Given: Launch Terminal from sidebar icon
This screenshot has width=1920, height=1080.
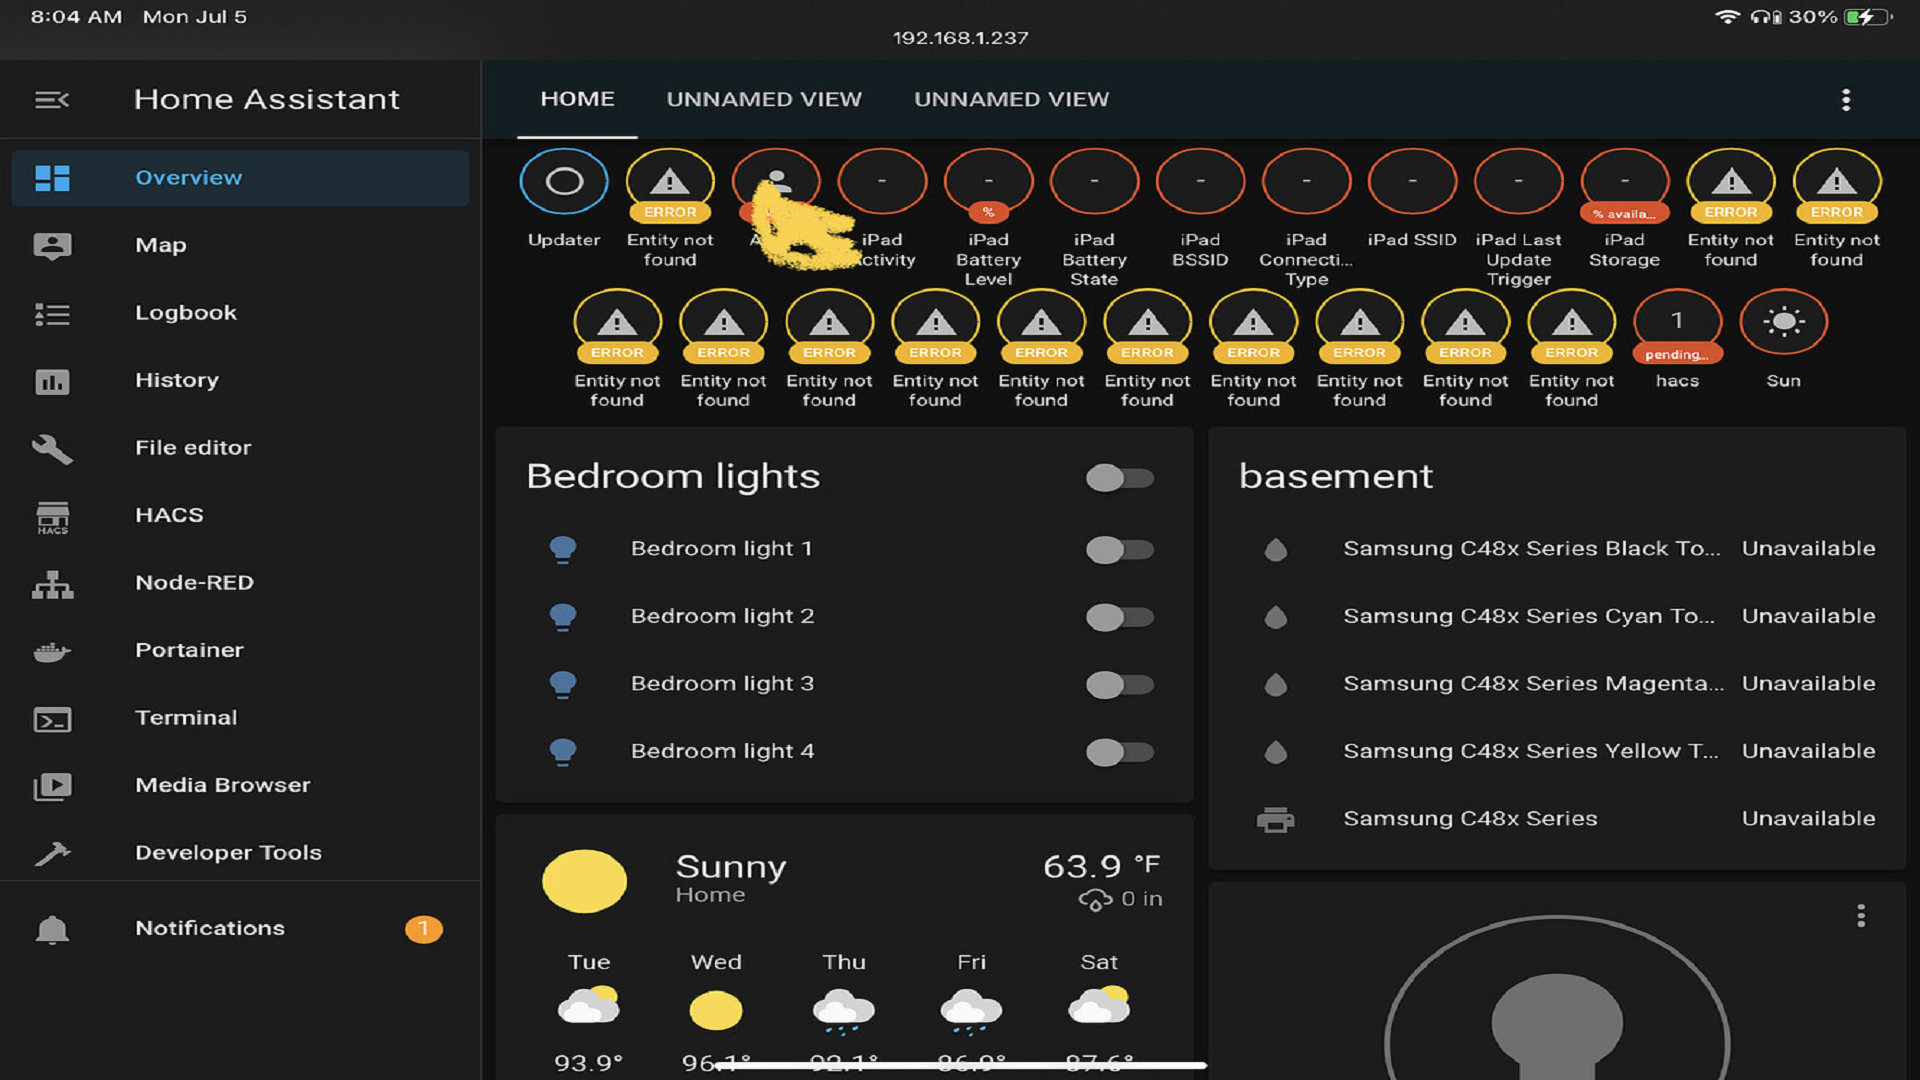Looking at the screenshot, I should (x=52, y=719).
